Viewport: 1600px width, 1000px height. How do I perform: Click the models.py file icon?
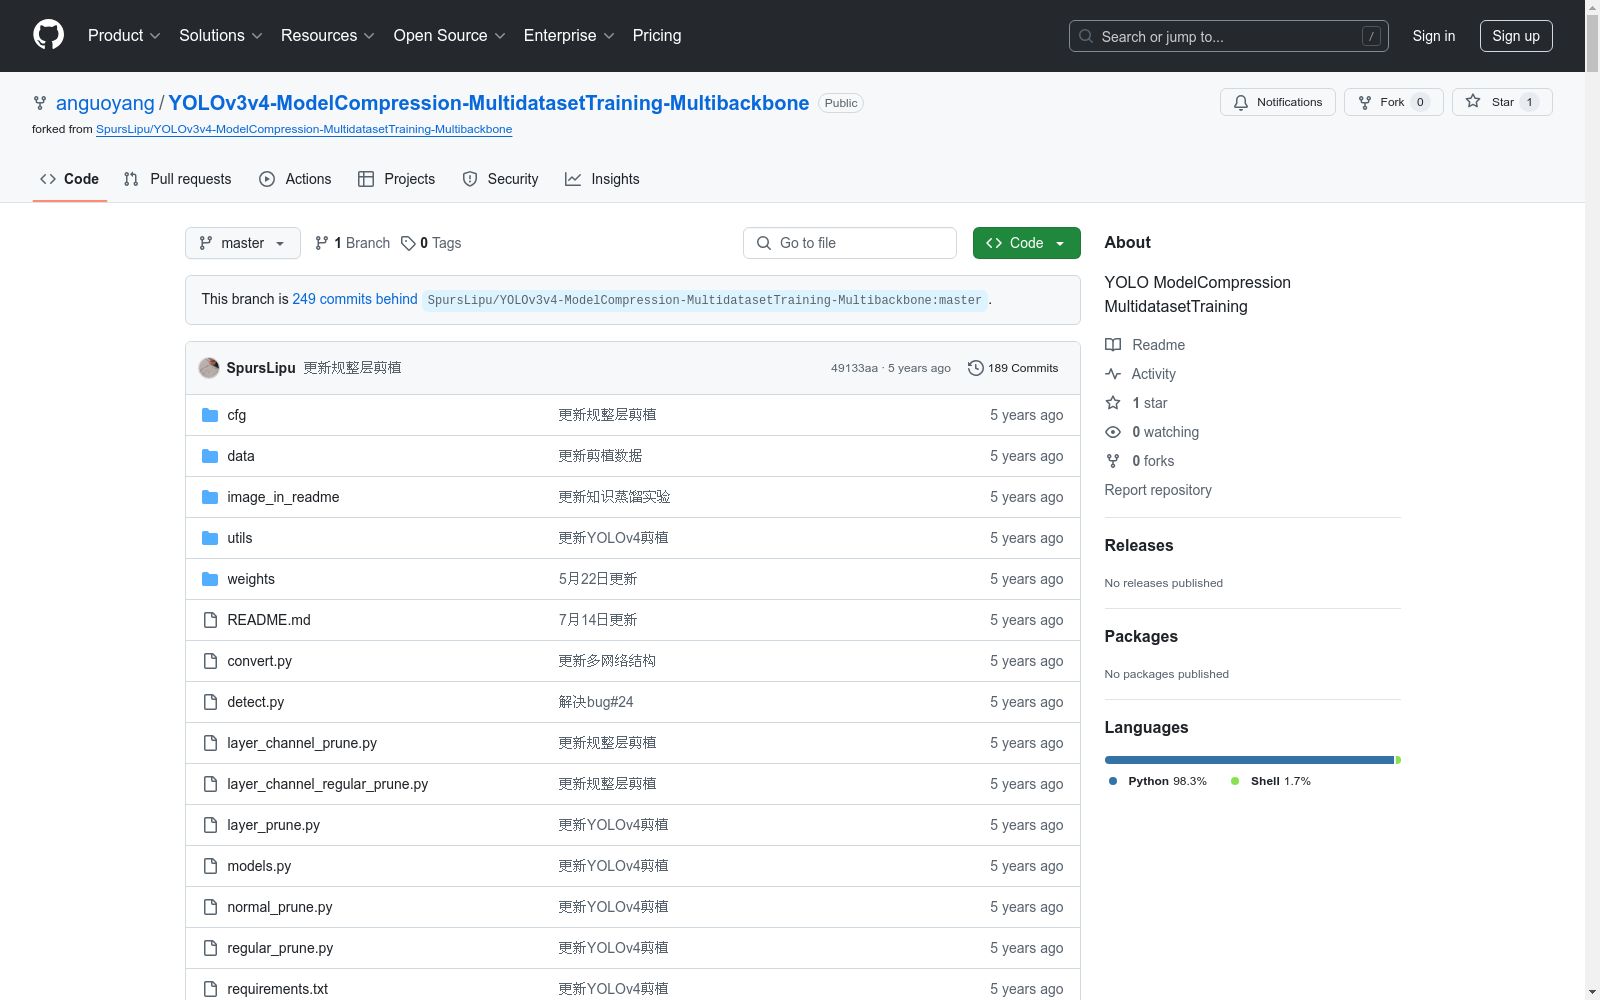[x=210, y=866]
